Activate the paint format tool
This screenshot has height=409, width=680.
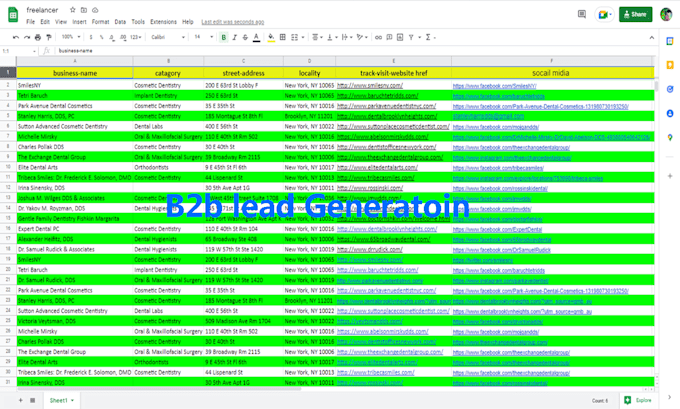(x=49, y=37)
